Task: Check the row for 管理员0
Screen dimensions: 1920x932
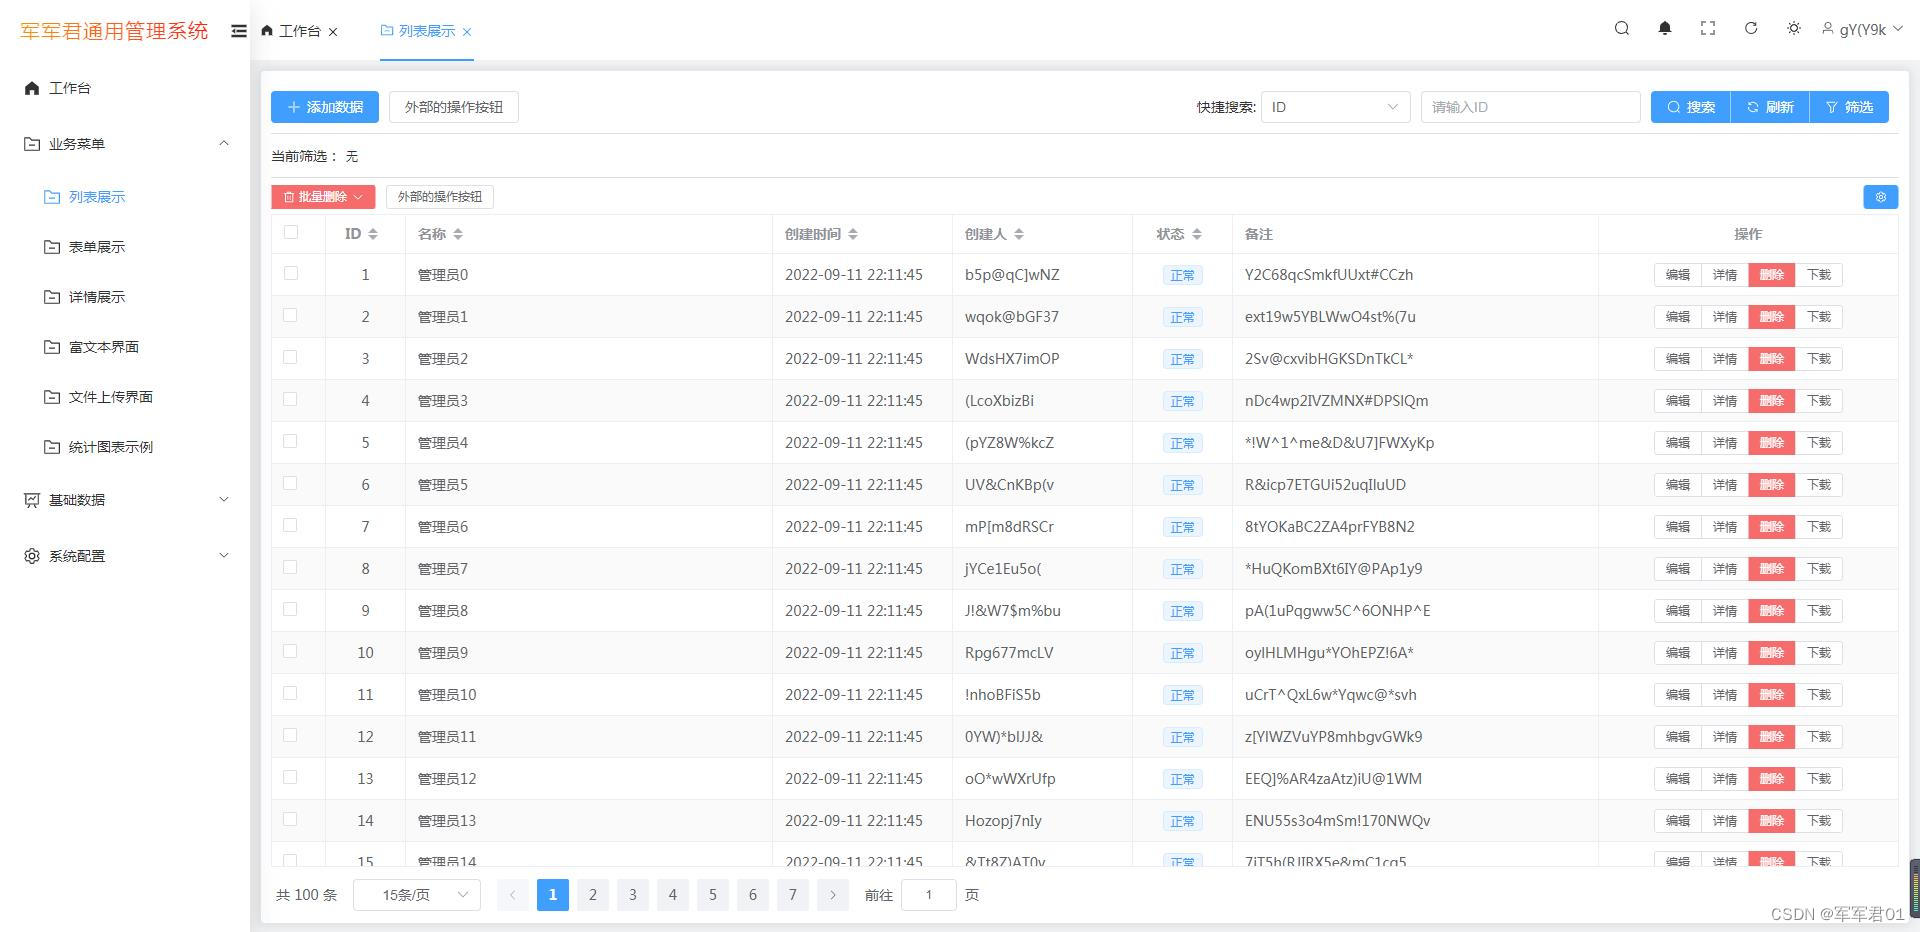Action: point(291,273)
